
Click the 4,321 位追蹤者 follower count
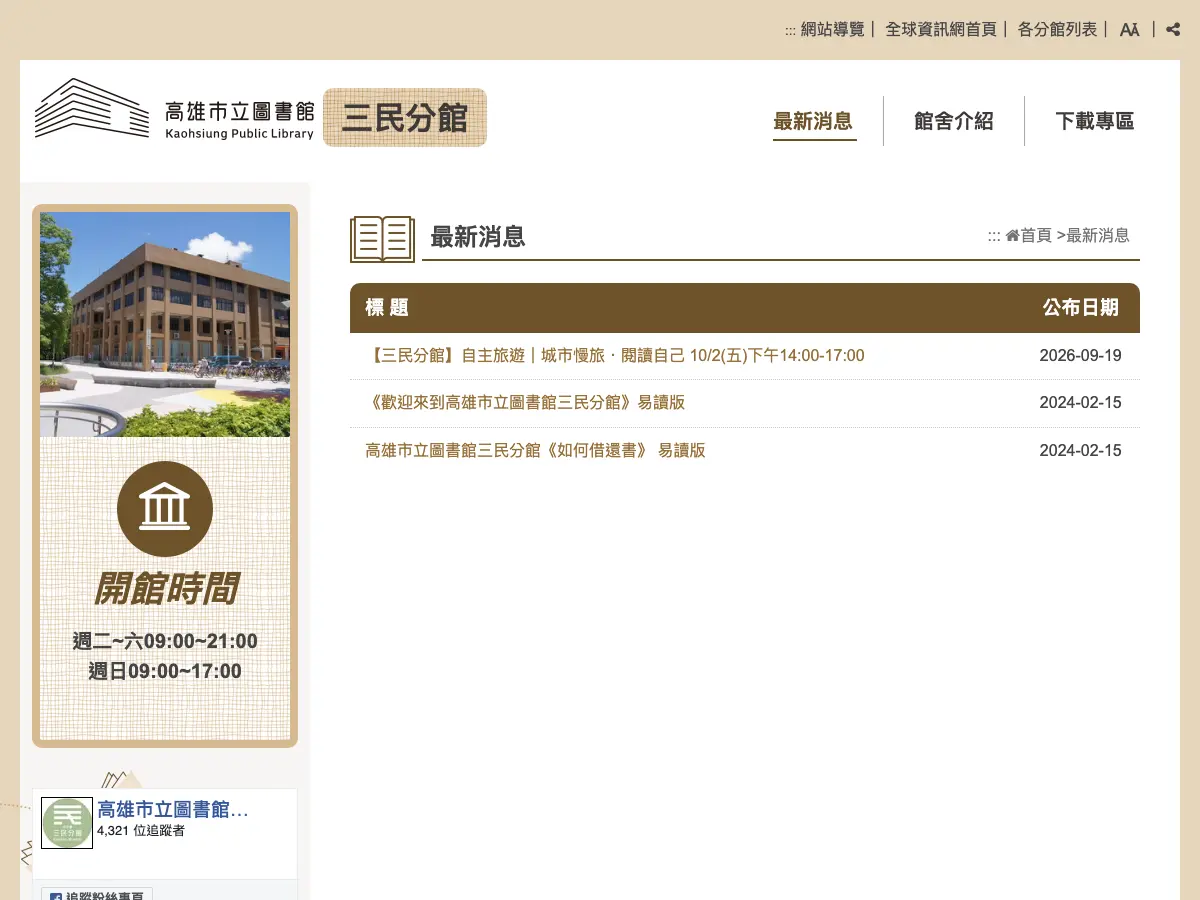tap(141, 831)
